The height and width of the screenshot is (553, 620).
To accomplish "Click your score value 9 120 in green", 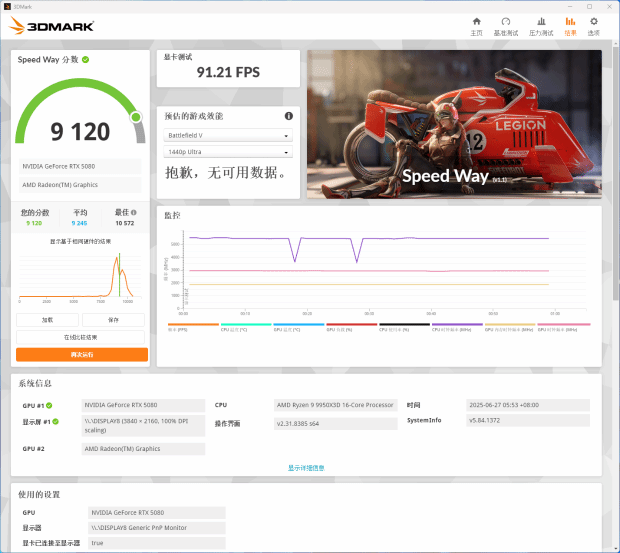I will pos(34,223).
